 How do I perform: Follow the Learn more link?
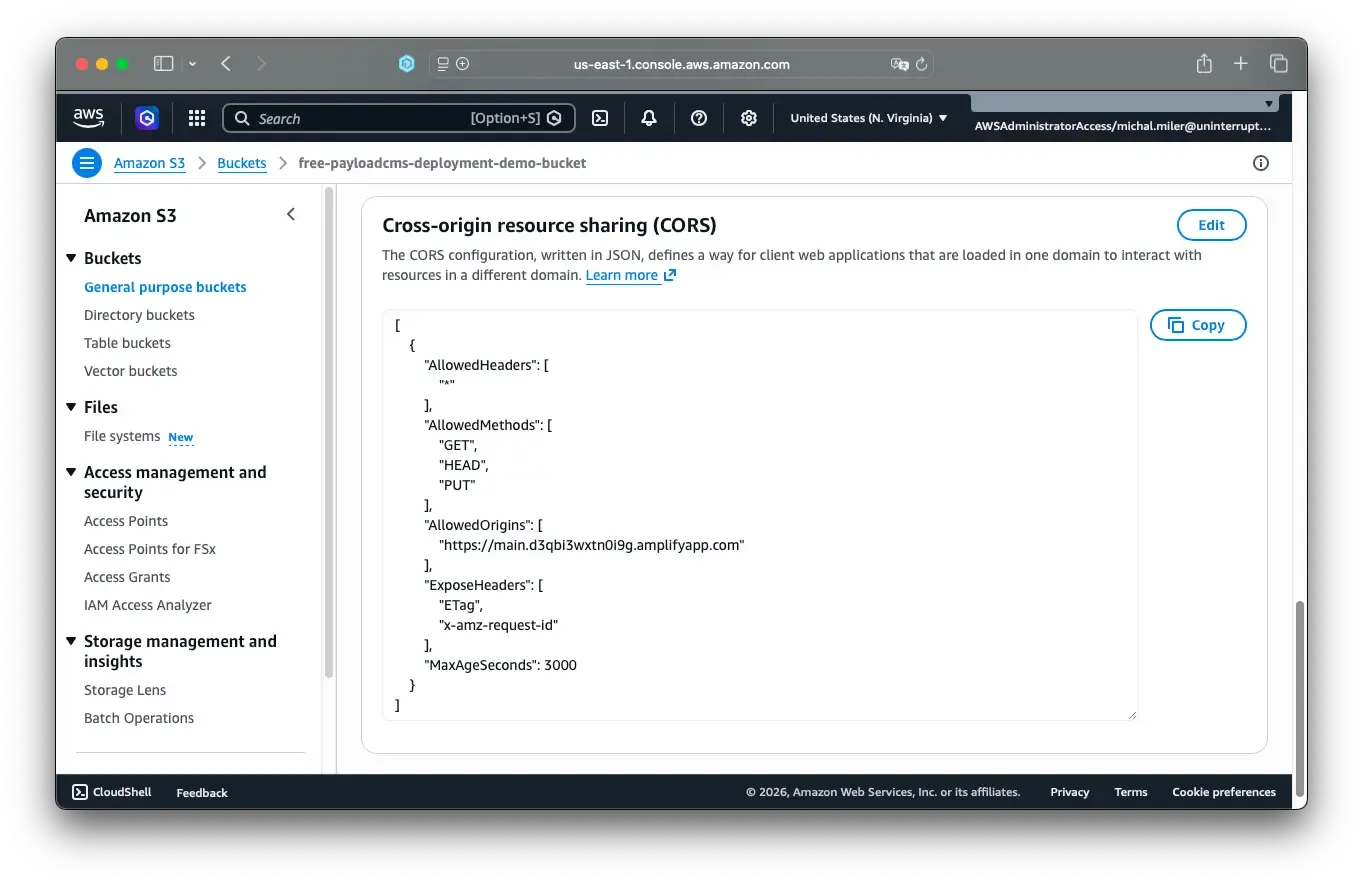(630, 275)
